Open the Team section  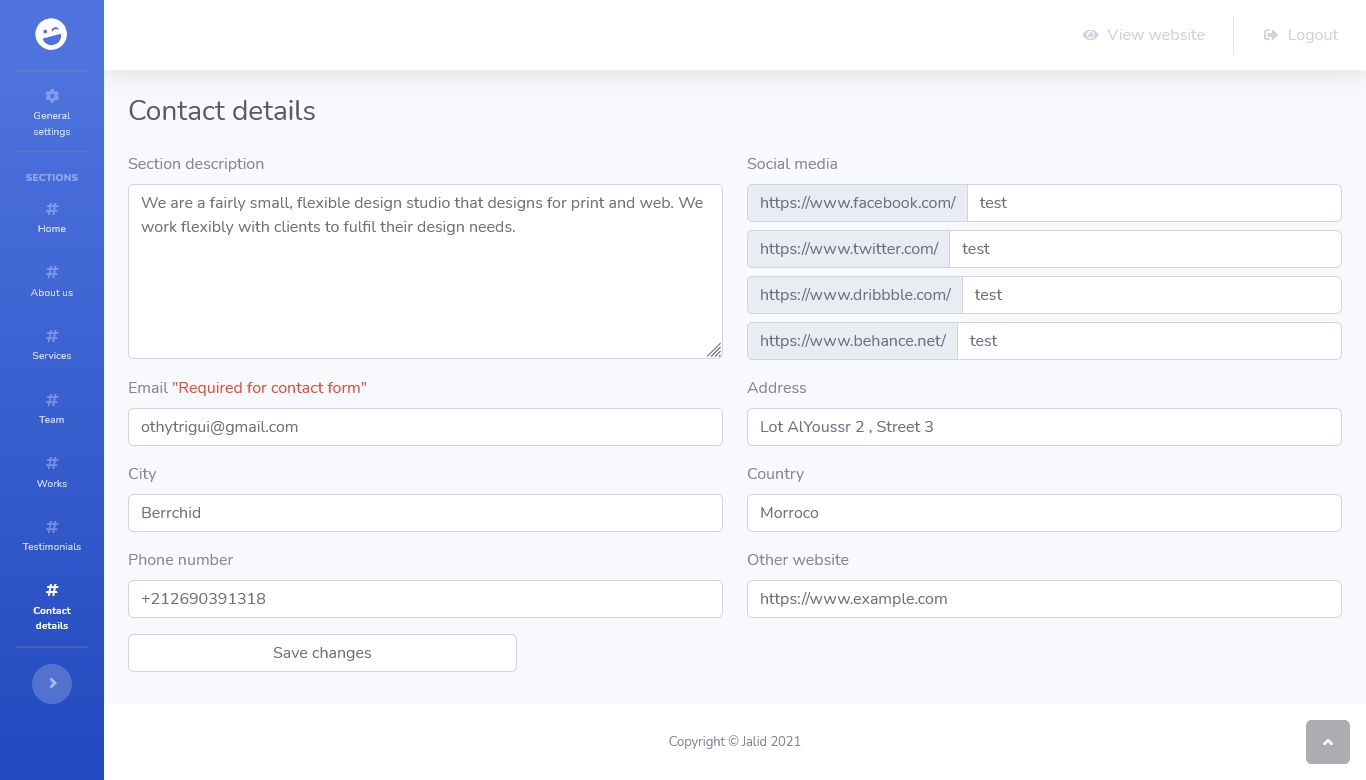(x=52, y=408)
